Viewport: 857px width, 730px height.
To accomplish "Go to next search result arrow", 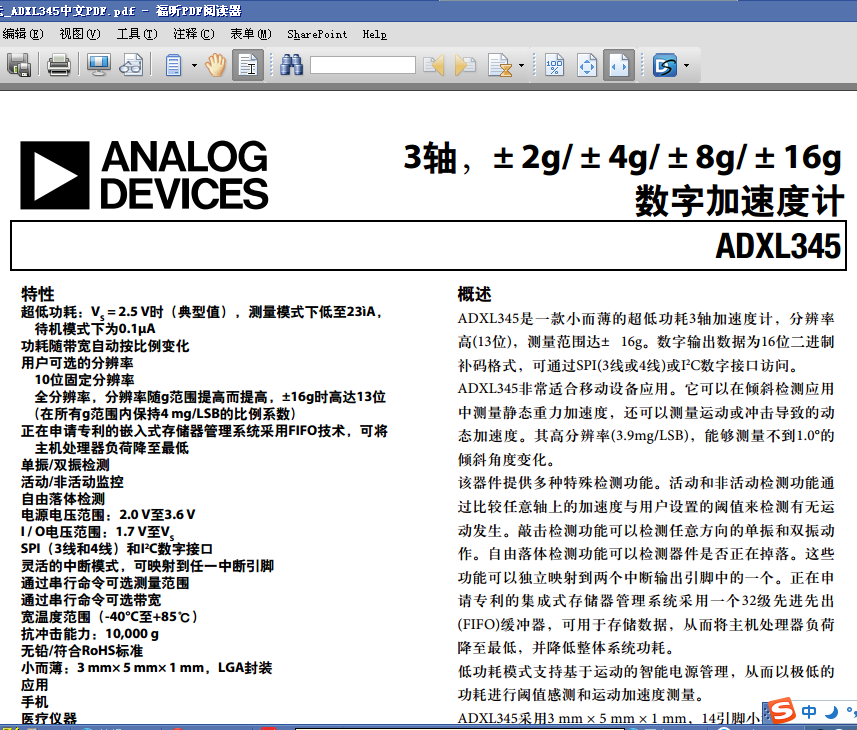I will [x=465, y=66].
